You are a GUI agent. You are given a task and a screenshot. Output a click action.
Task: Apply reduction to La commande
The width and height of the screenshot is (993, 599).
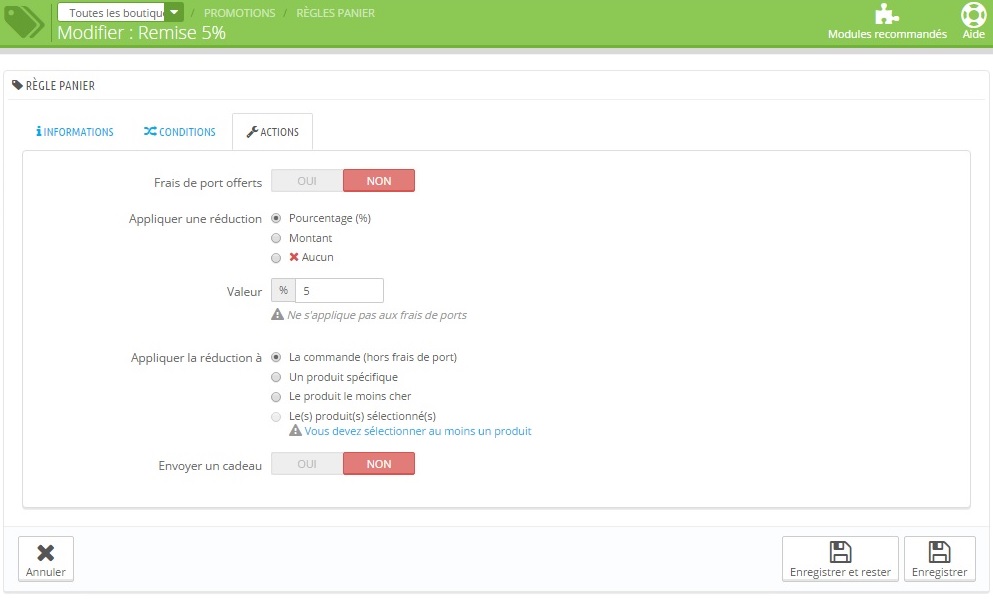click(x=276, y=357)
